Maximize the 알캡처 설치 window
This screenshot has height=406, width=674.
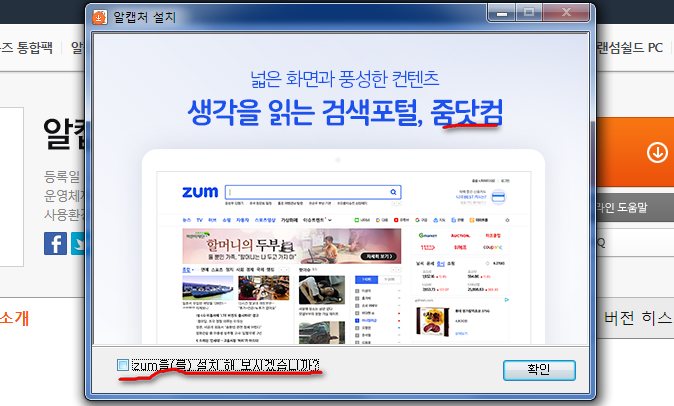pos(529,12)
